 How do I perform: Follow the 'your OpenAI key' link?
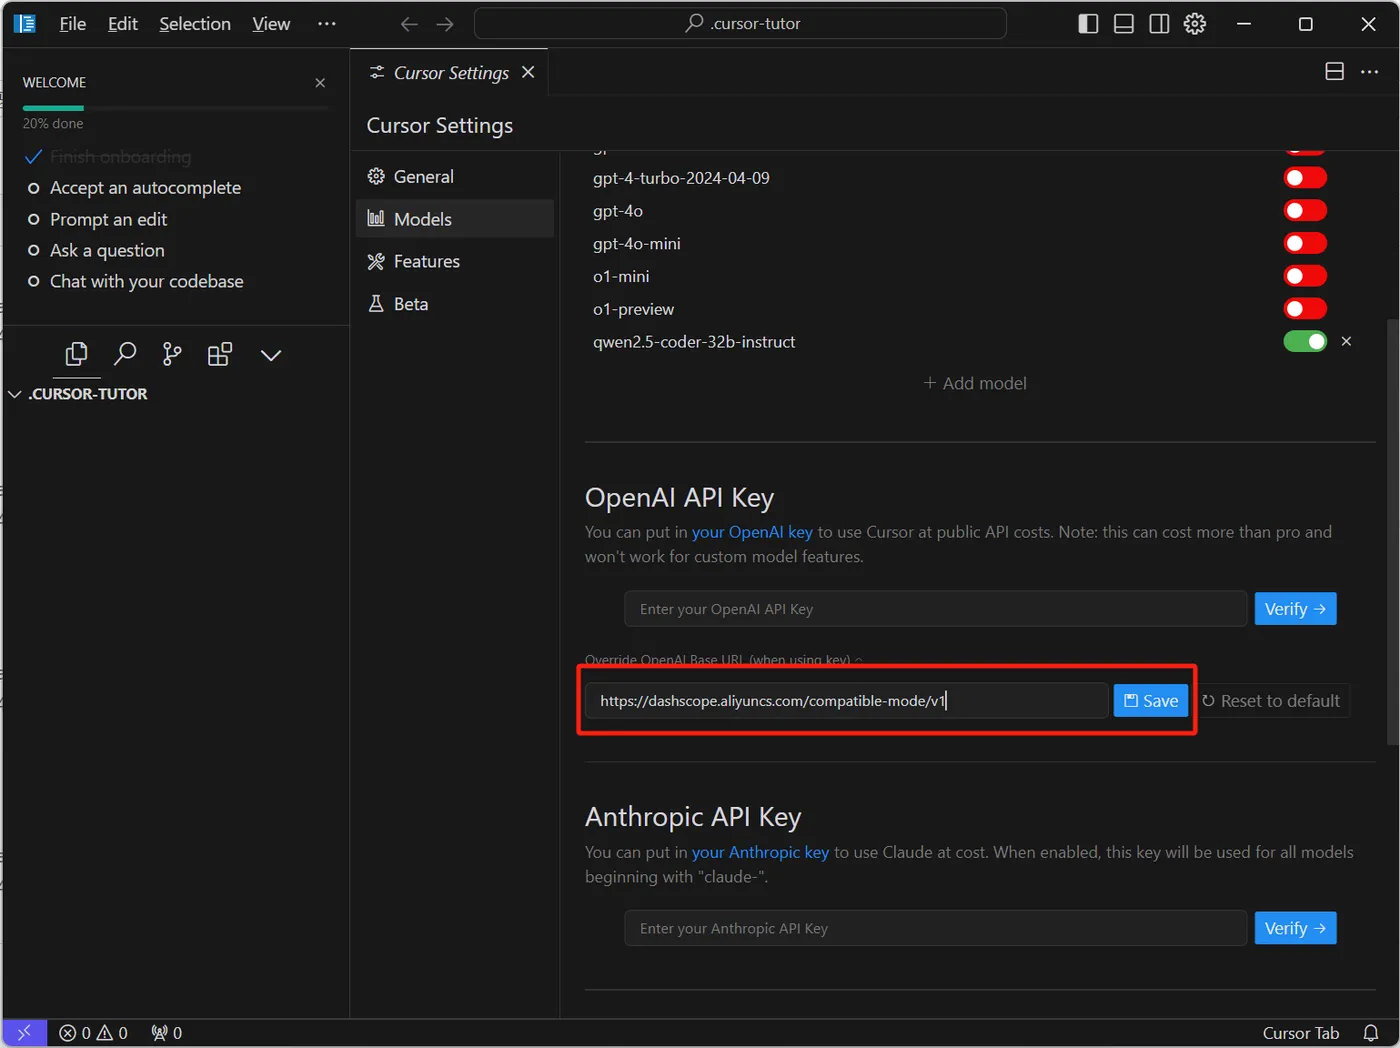752,532
